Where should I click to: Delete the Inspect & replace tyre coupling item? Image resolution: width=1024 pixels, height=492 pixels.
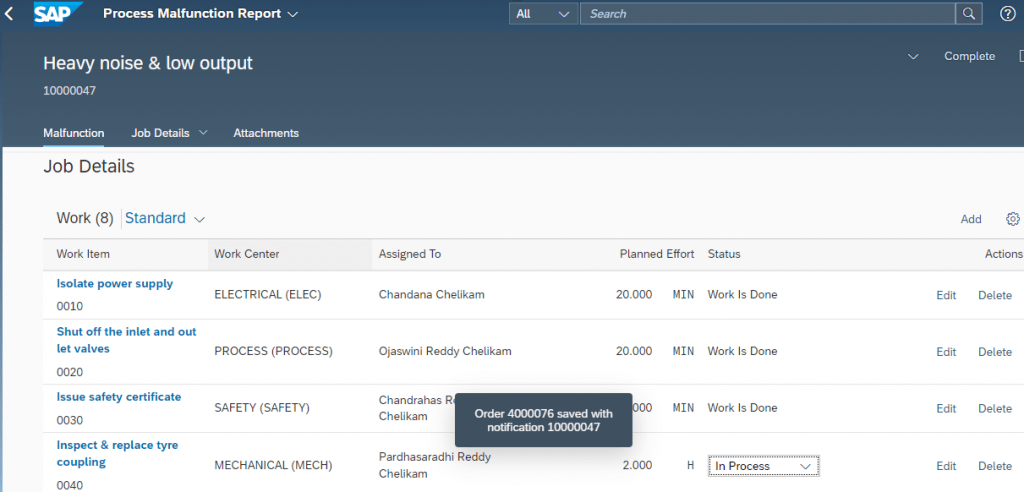coord(995,466)
